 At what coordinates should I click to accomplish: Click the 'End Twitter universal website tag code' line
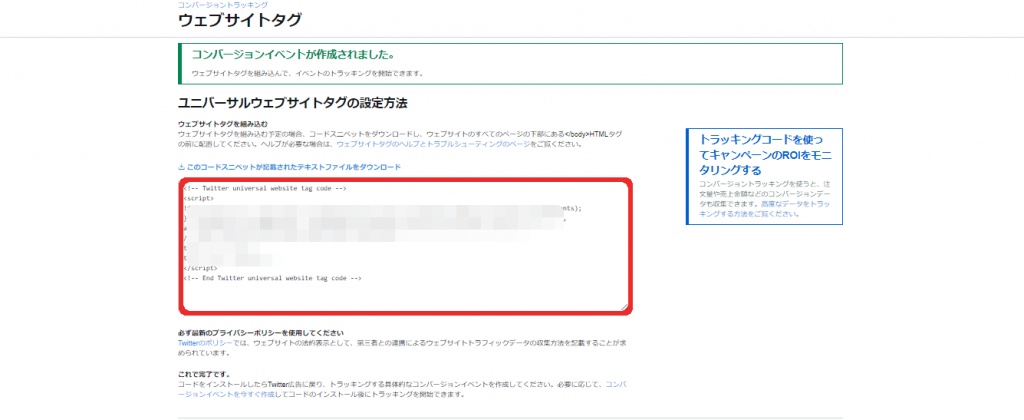point(272,278)
